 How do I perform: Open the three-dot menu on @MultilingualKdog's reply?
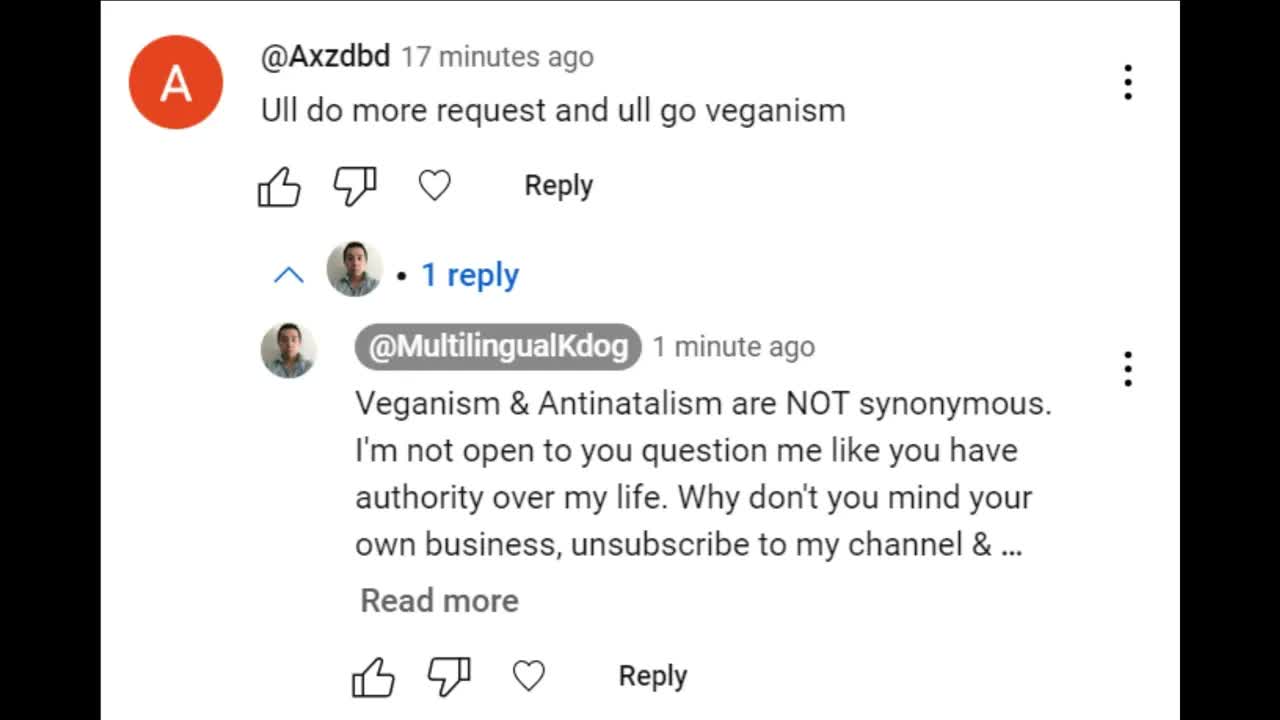click(x=1127, y=369)
